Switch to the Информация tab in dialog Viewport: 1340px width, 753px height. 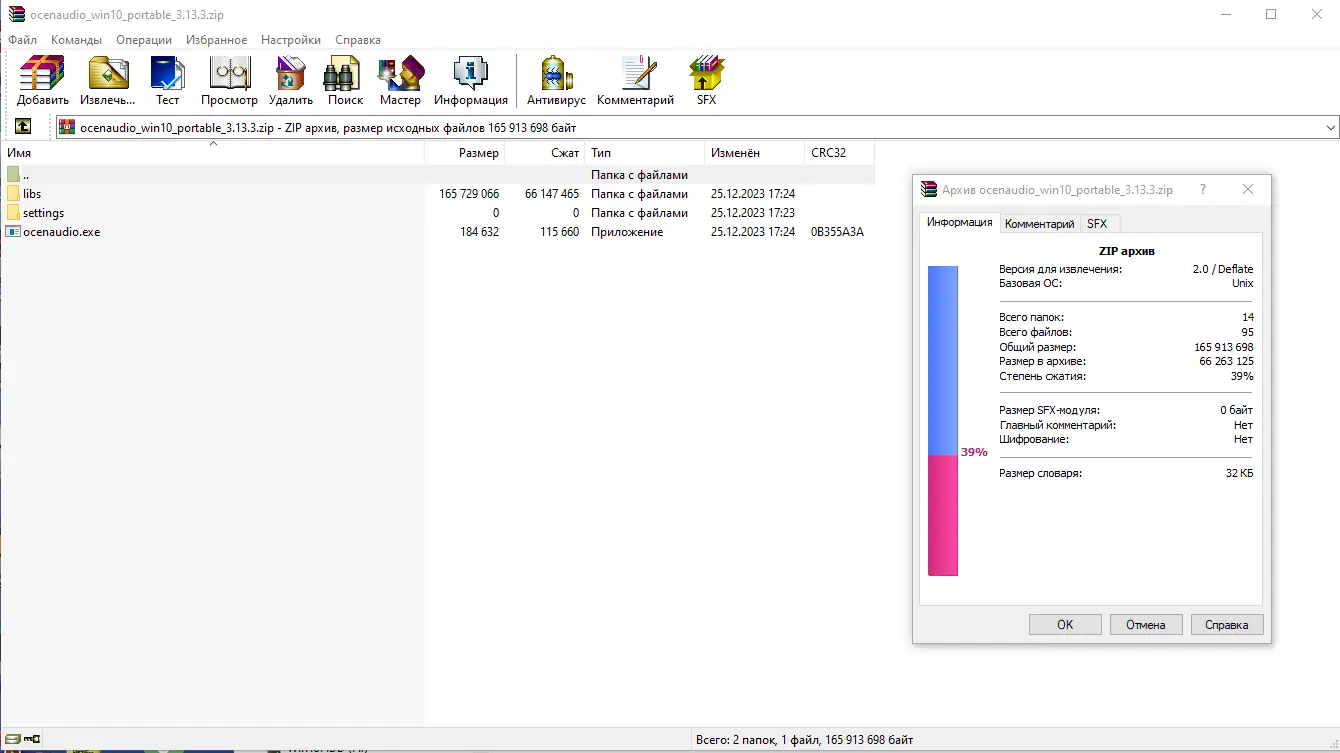tap(959, 222)
